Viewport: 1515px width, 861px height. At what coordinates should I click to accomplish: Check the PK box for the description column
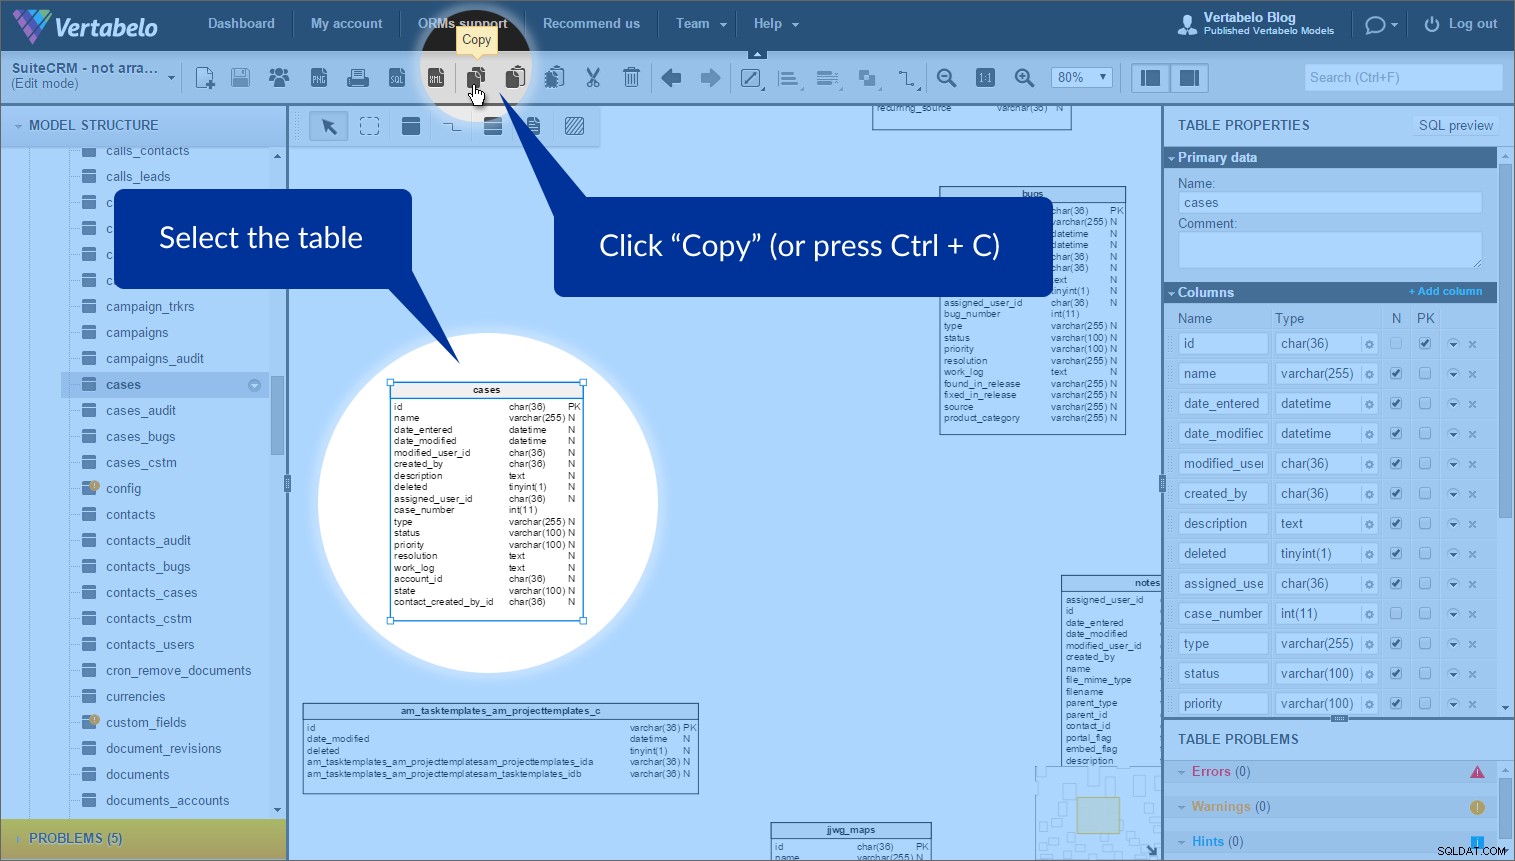(x=1425, y=524)
